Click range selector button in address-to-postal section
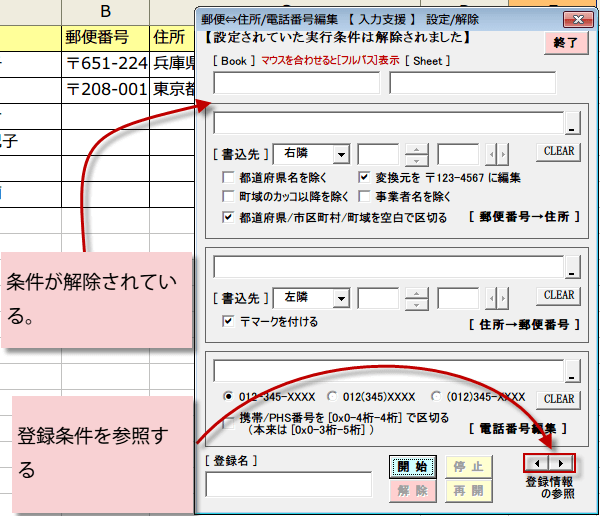Image resolution: width=600 pixels, height=516 pixels. (572, 267)
